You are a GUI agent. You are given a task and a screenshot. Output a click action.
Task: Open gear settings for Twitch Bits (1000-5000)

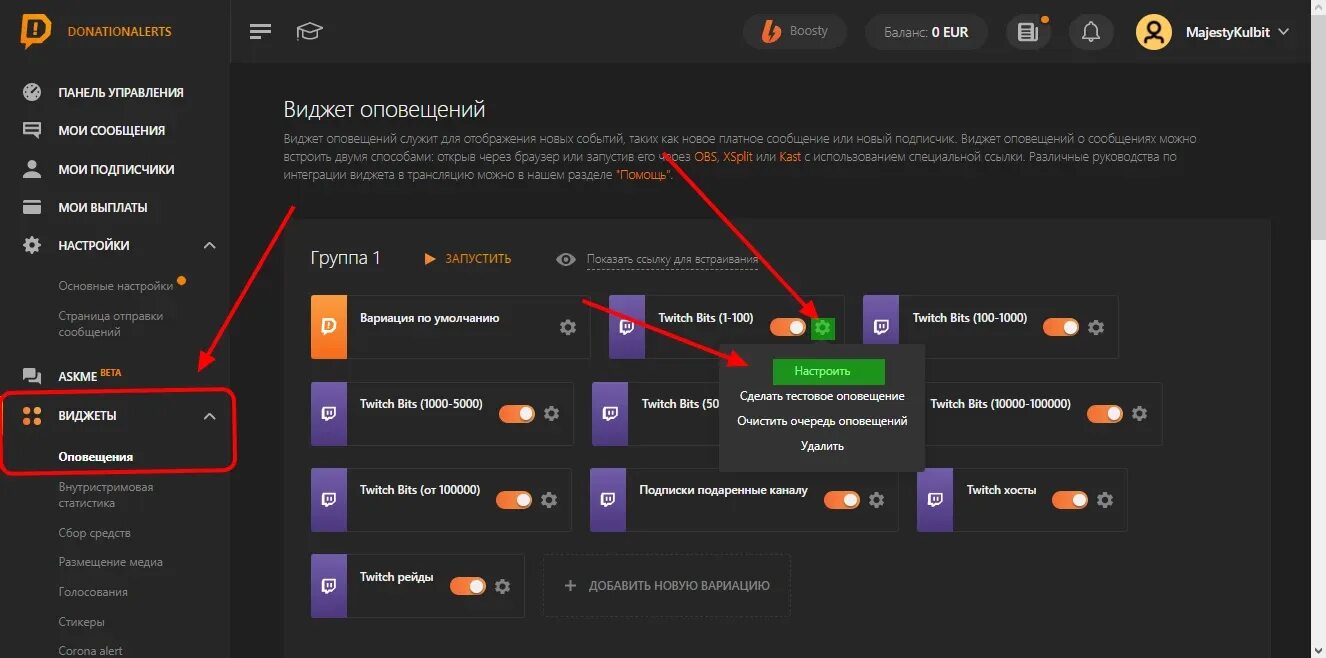coord(551,413)
